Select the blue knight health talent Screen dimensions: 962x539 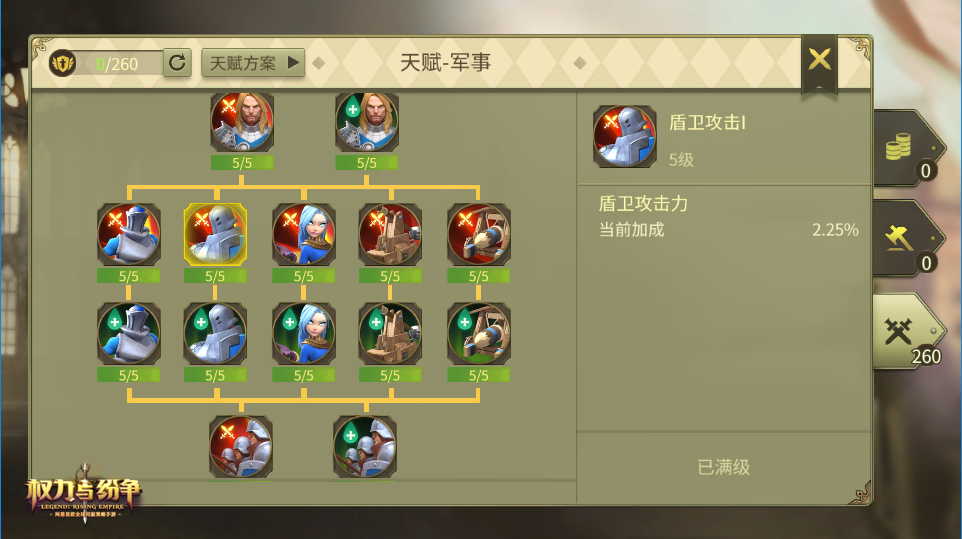pos(129,334)
